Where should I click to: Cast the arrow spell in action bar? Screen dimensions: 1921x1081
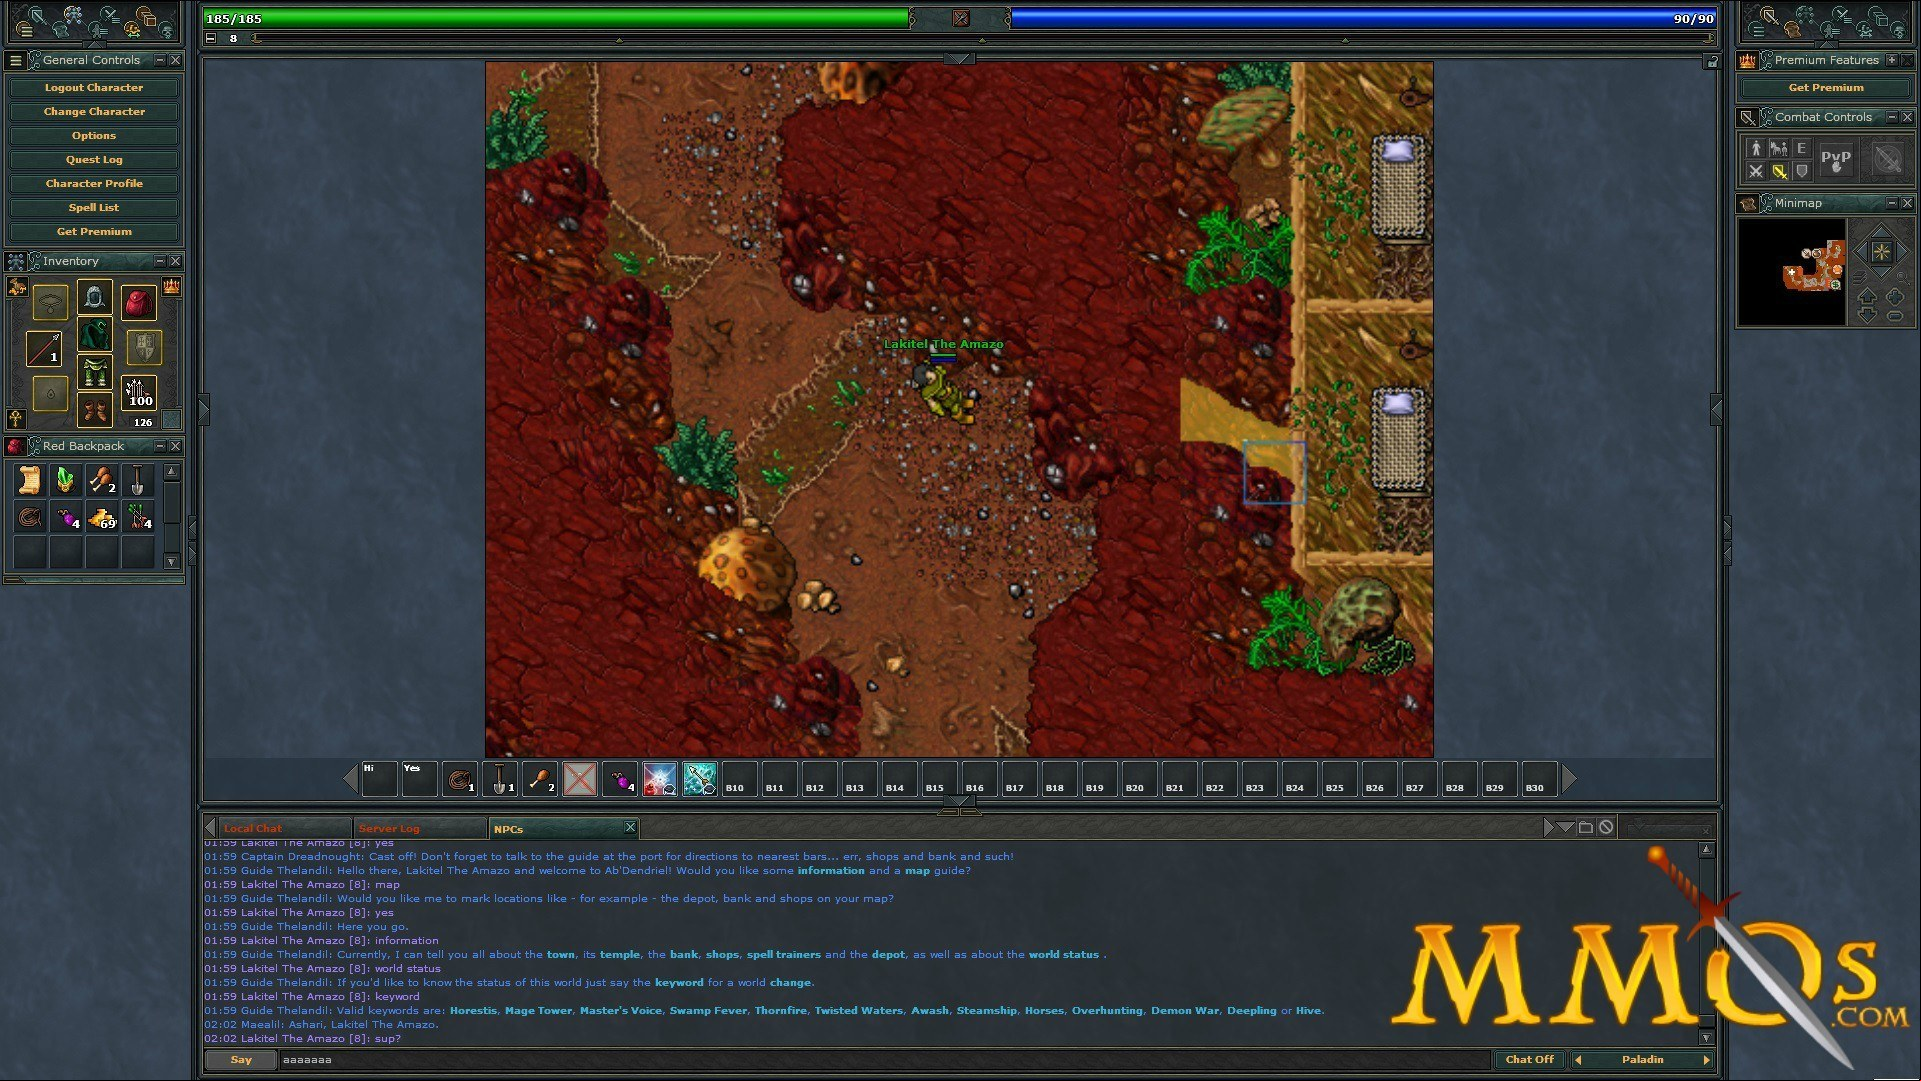click(699, 778)
